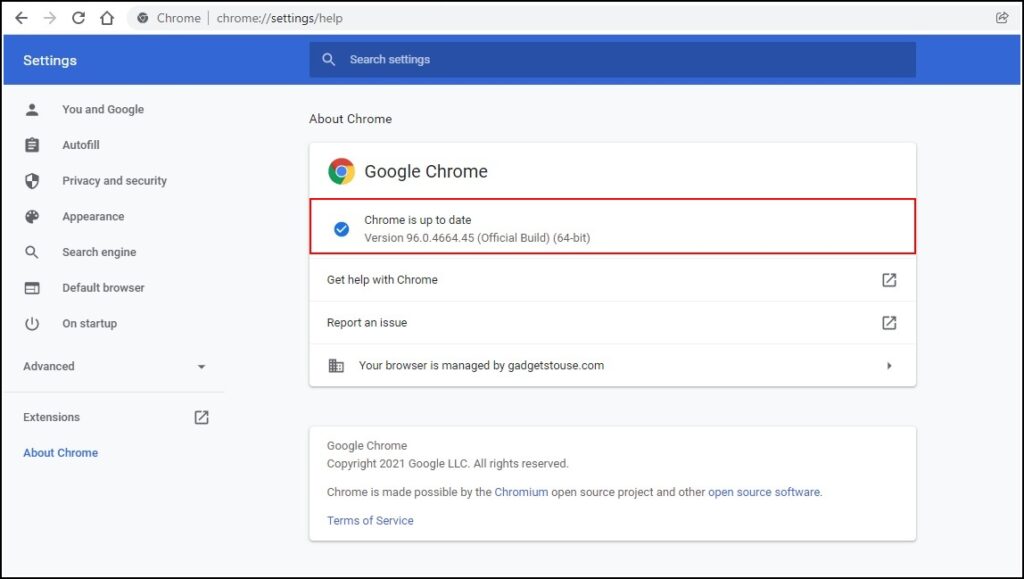Screen dimensions: 1024x579
Task: Click external link icon for Report an issue
Action: (x=889, y=322)
